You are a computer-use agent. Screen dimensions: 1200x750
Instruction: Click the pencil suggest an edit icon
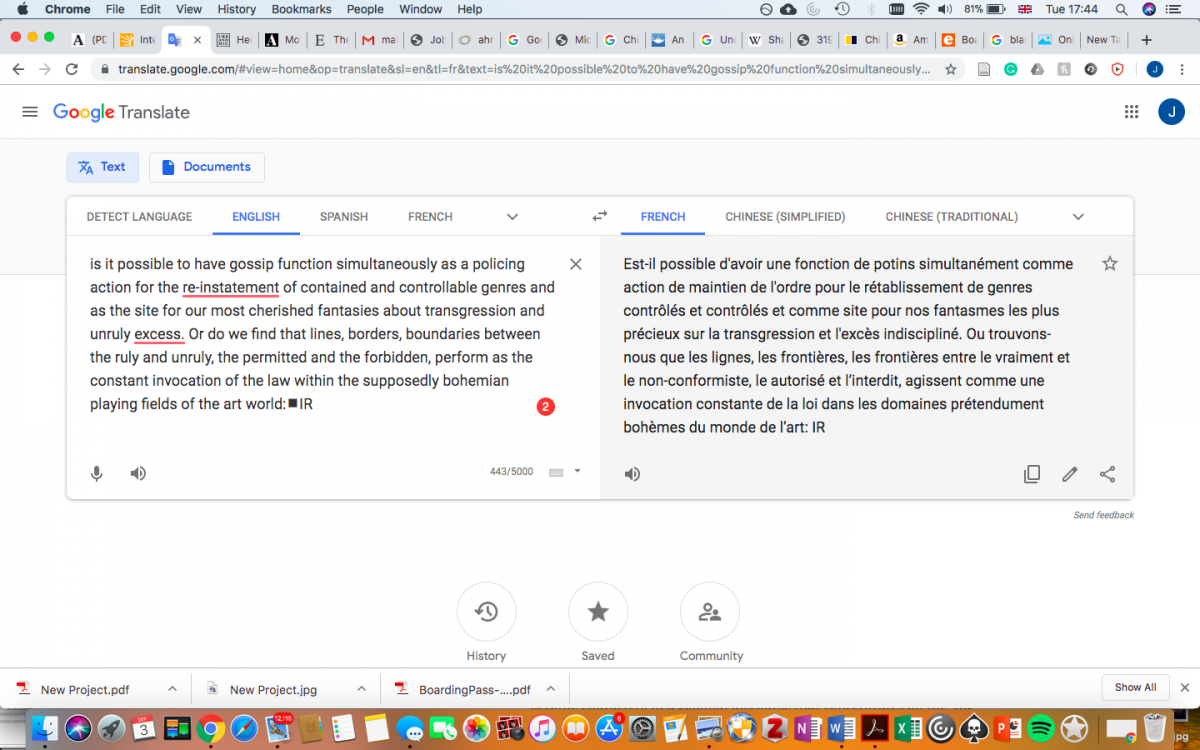[x=1070, y=474]
